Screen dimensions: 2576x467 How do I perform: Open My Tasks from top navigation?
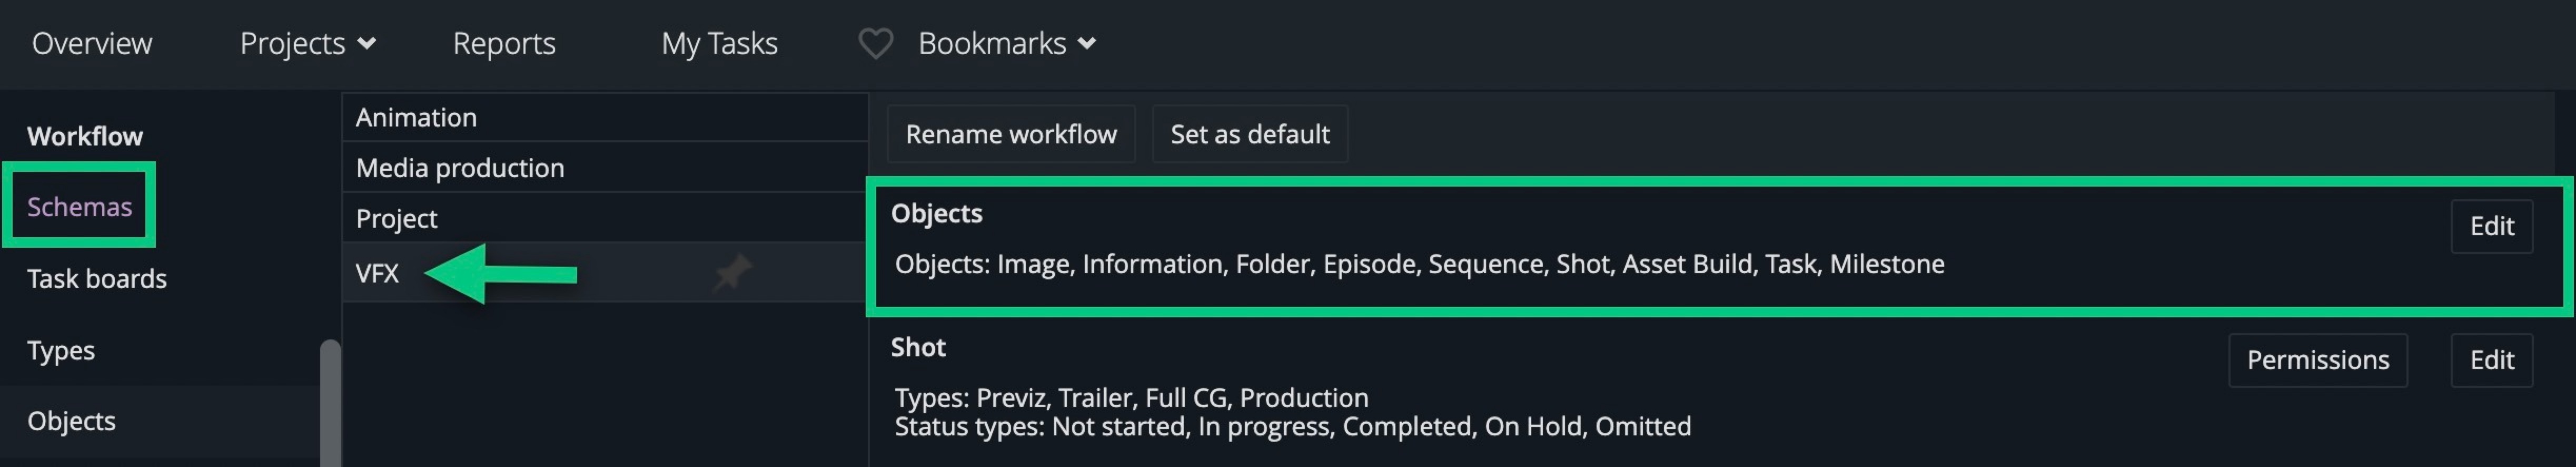(719, 44)
